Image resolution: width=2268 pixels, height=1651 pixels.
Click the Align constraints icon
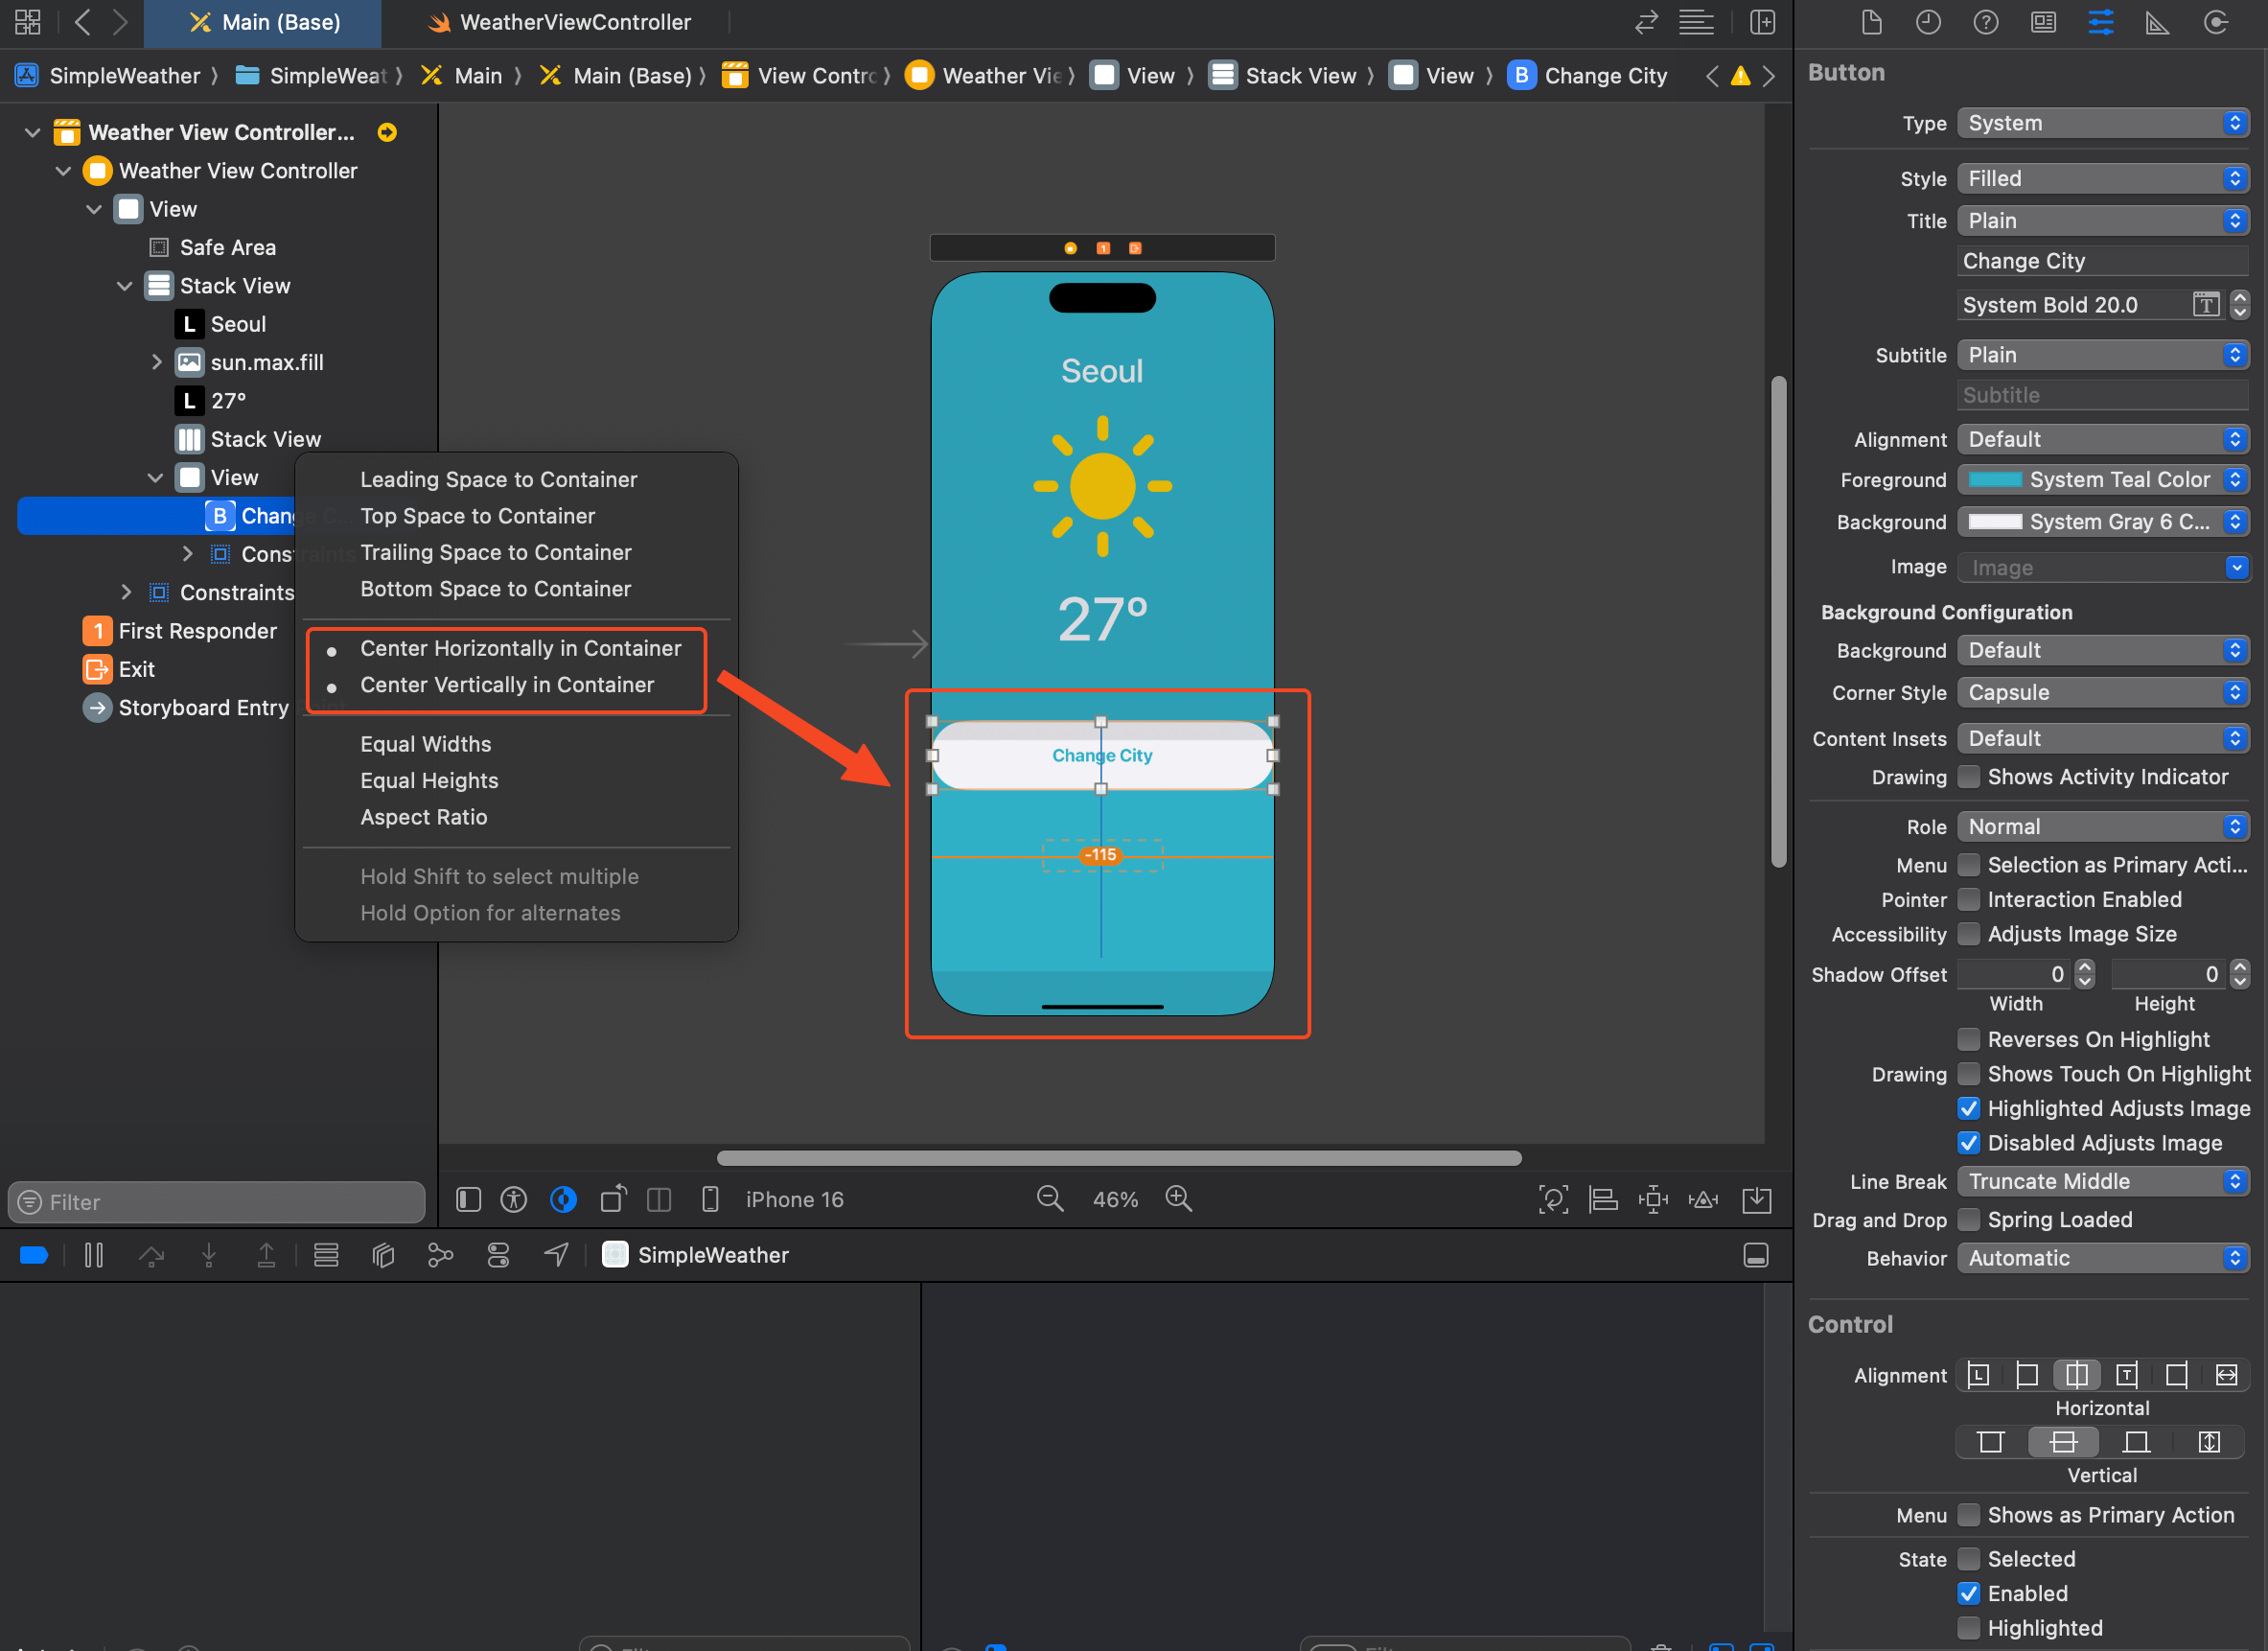pos(1603,1199)
